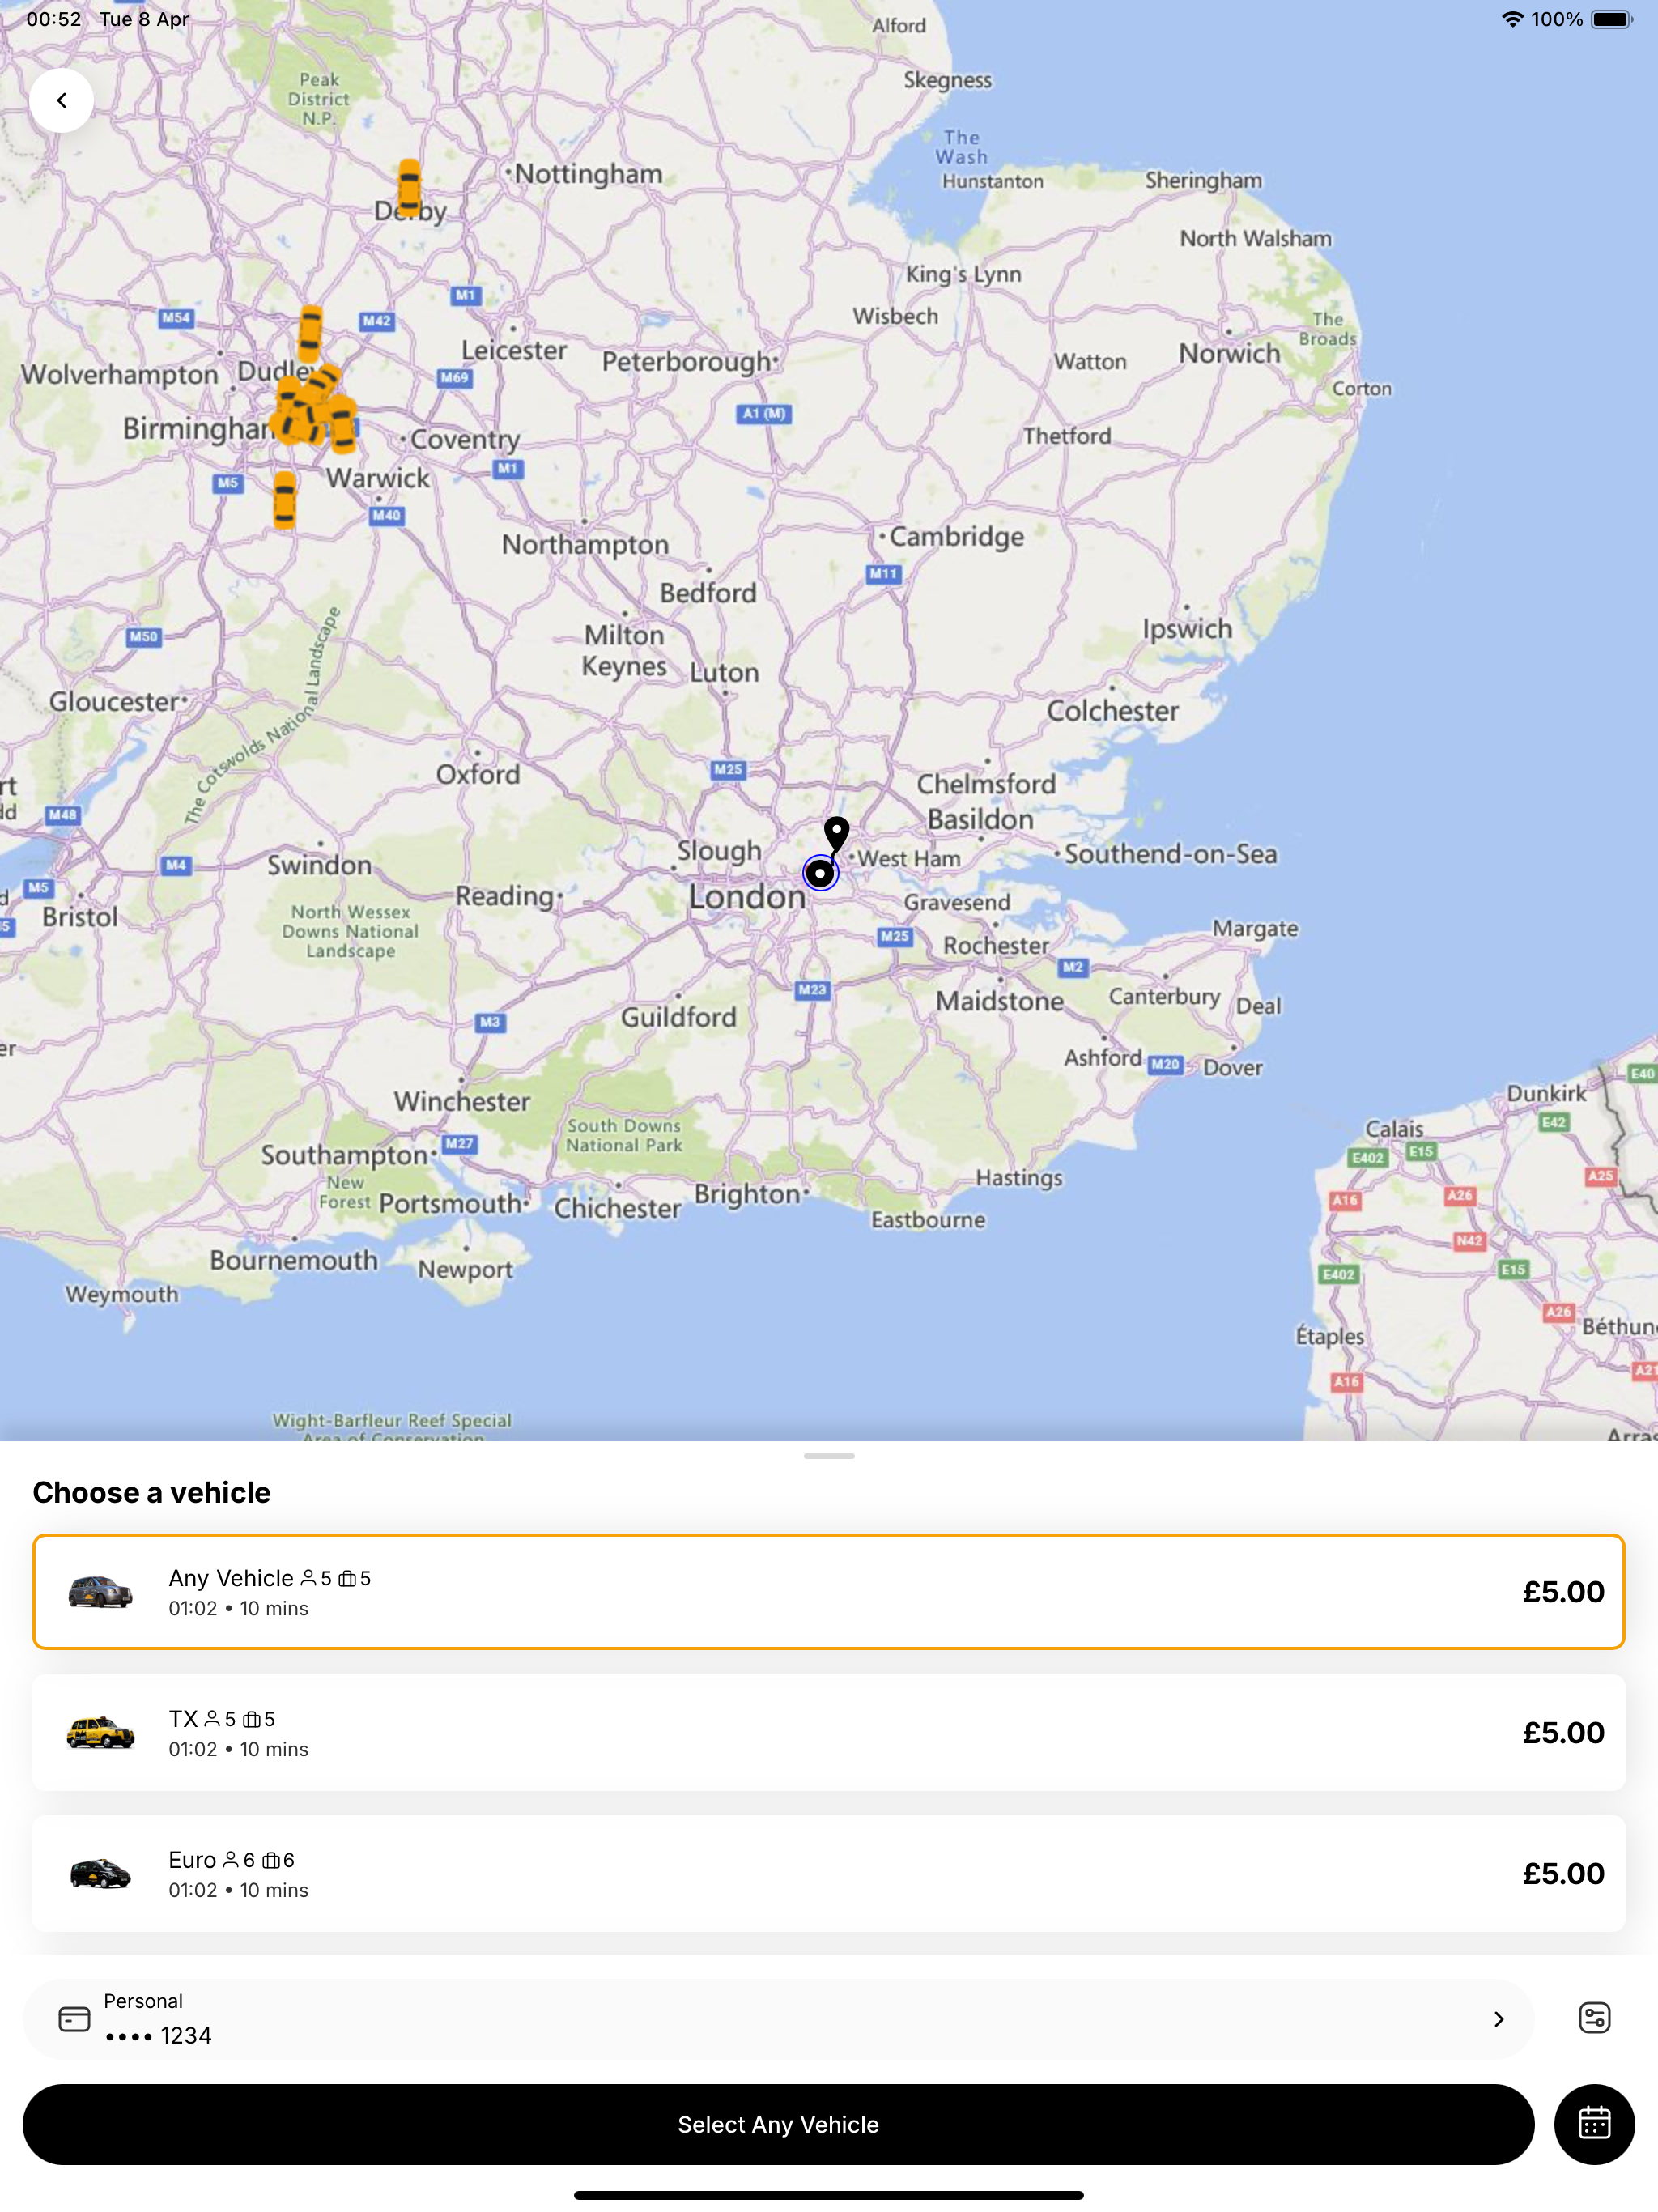Tap the Choose a vehicle heading
This screenshot has width=1658, height=2212.
pyautogui.click(x=152, y=1492)
